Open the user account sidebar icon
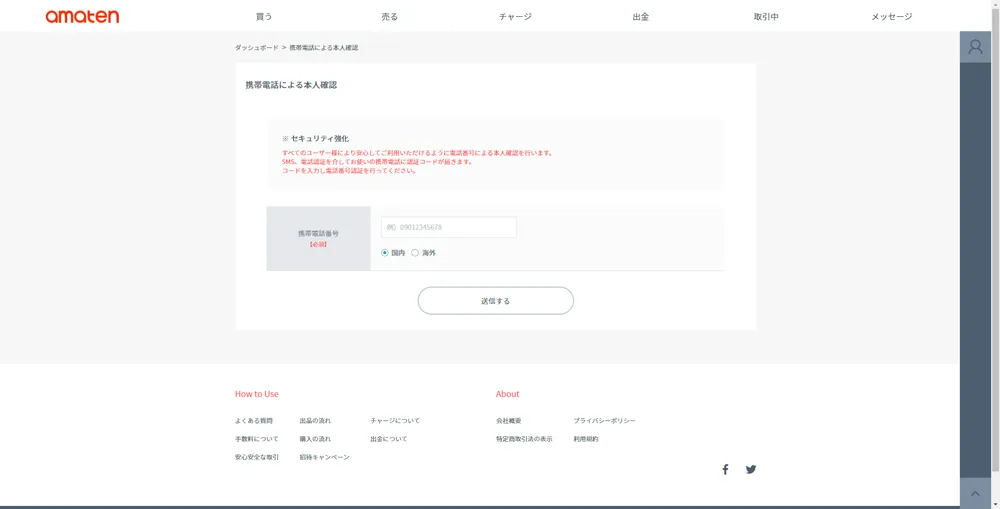The image size is (1000, 509). coord(975,47)
